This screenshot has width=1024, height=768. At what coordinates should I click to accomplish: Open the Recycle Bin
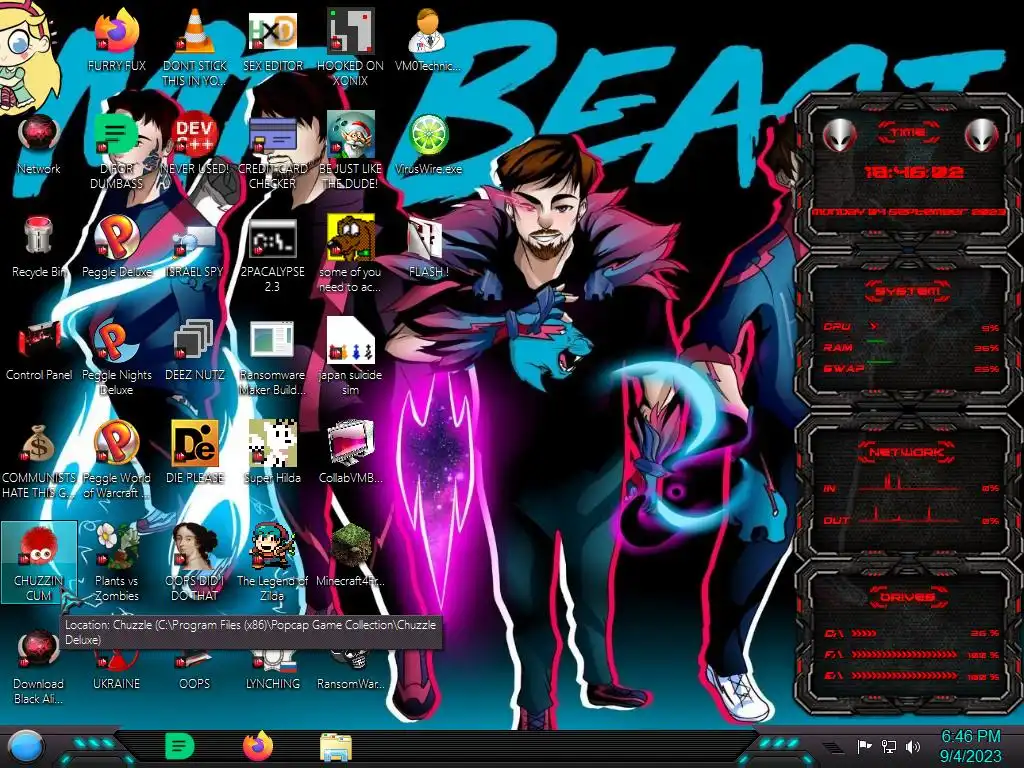pyautogui.click(x=39, y=247)
